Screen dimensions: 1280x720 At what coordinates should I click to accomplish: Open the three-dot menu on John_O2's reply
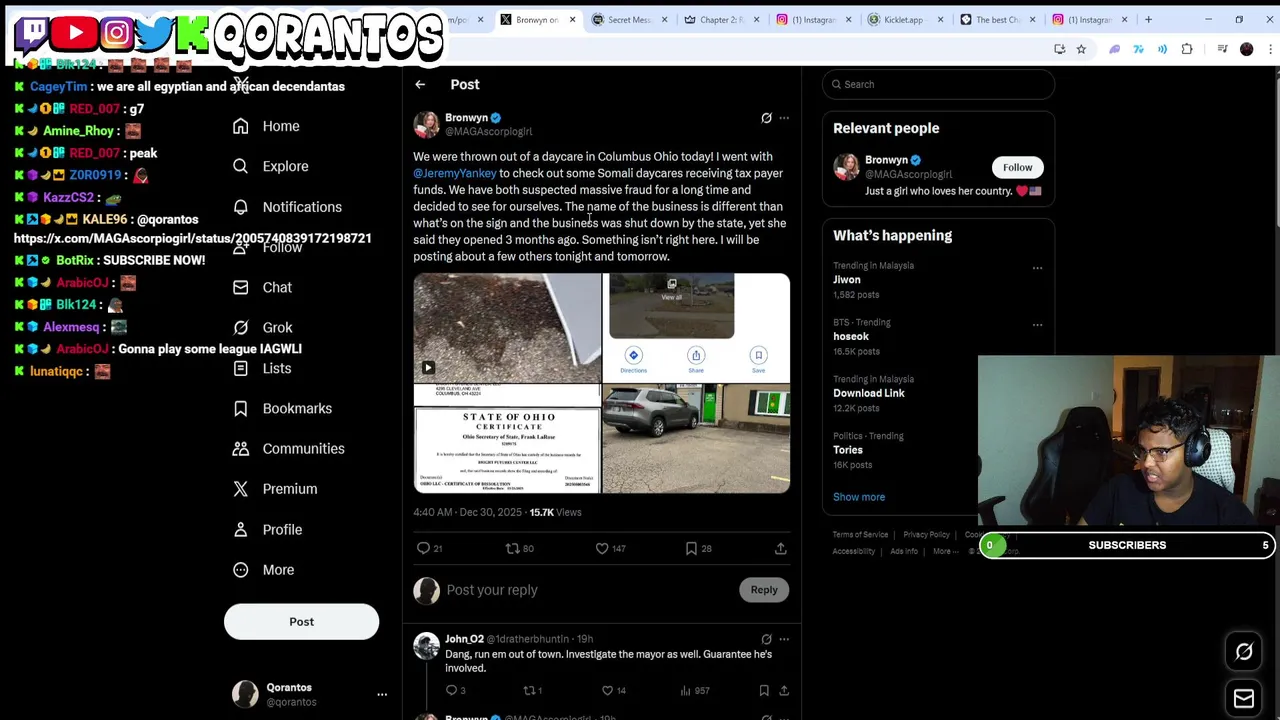point(784,639)
